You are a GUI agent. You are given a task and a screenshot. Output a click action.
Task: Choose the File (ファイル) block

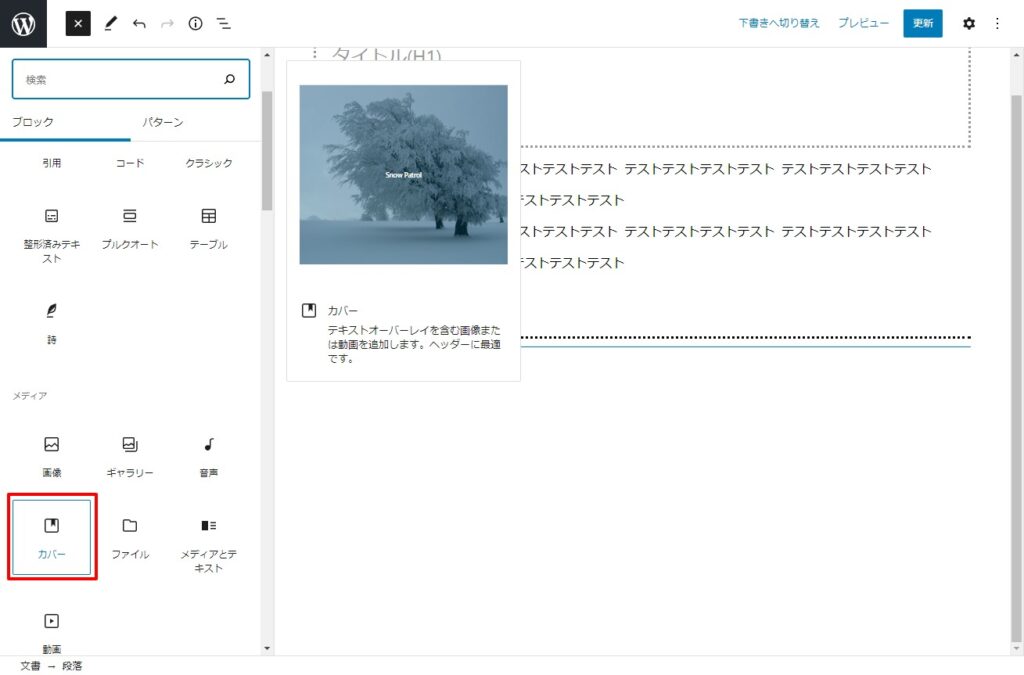(x=129, y=537)
